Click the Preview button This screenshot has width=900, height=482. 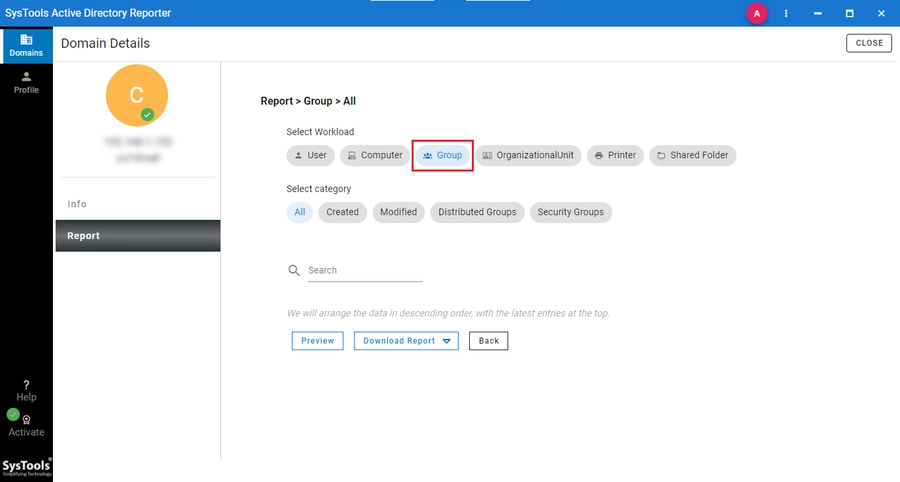[x=317, y=341]
